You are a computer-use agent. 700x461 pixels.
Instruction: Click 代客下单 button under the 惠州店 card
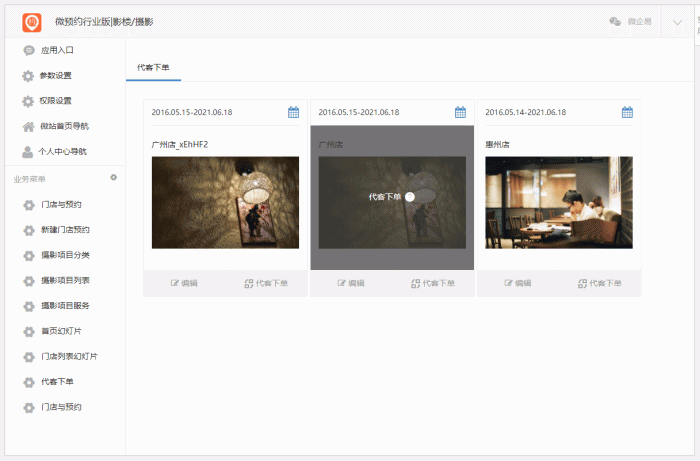coord(599,283)
